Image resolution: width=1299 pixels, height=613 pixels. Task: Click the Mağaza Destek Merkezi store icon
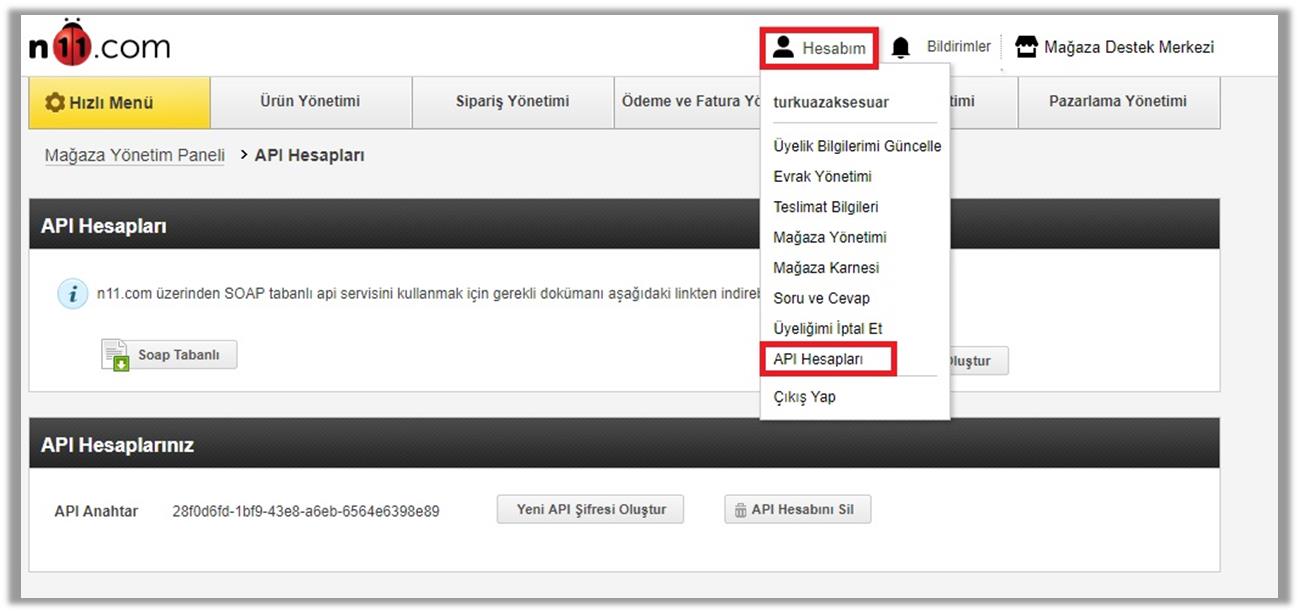(x=1026, y=47)
